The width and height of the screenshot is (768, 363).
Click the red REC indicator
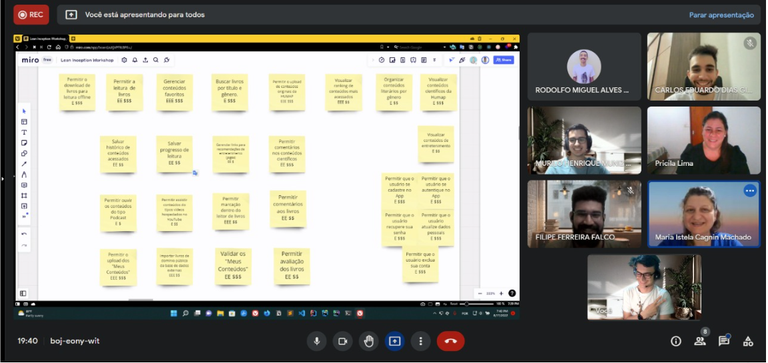[x=31, y=15]
